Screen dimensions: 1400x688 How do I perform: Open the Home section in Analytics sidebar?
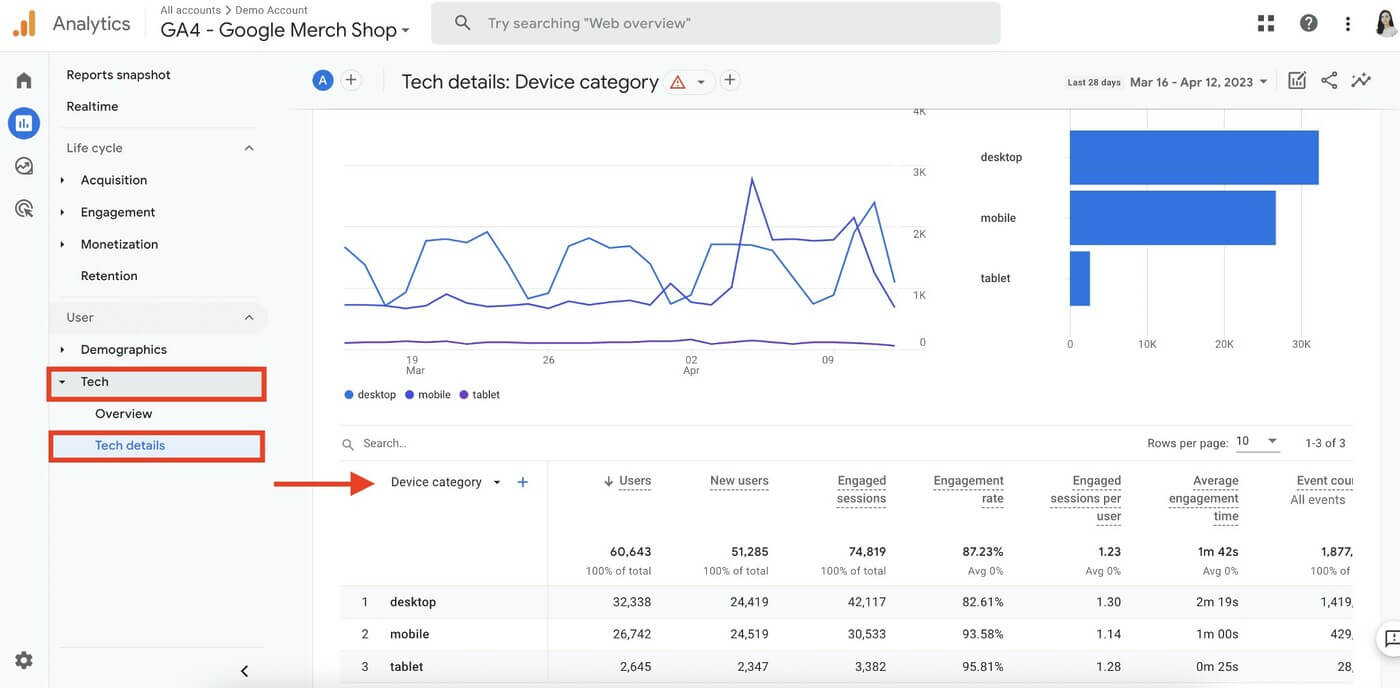coord(23,79)
